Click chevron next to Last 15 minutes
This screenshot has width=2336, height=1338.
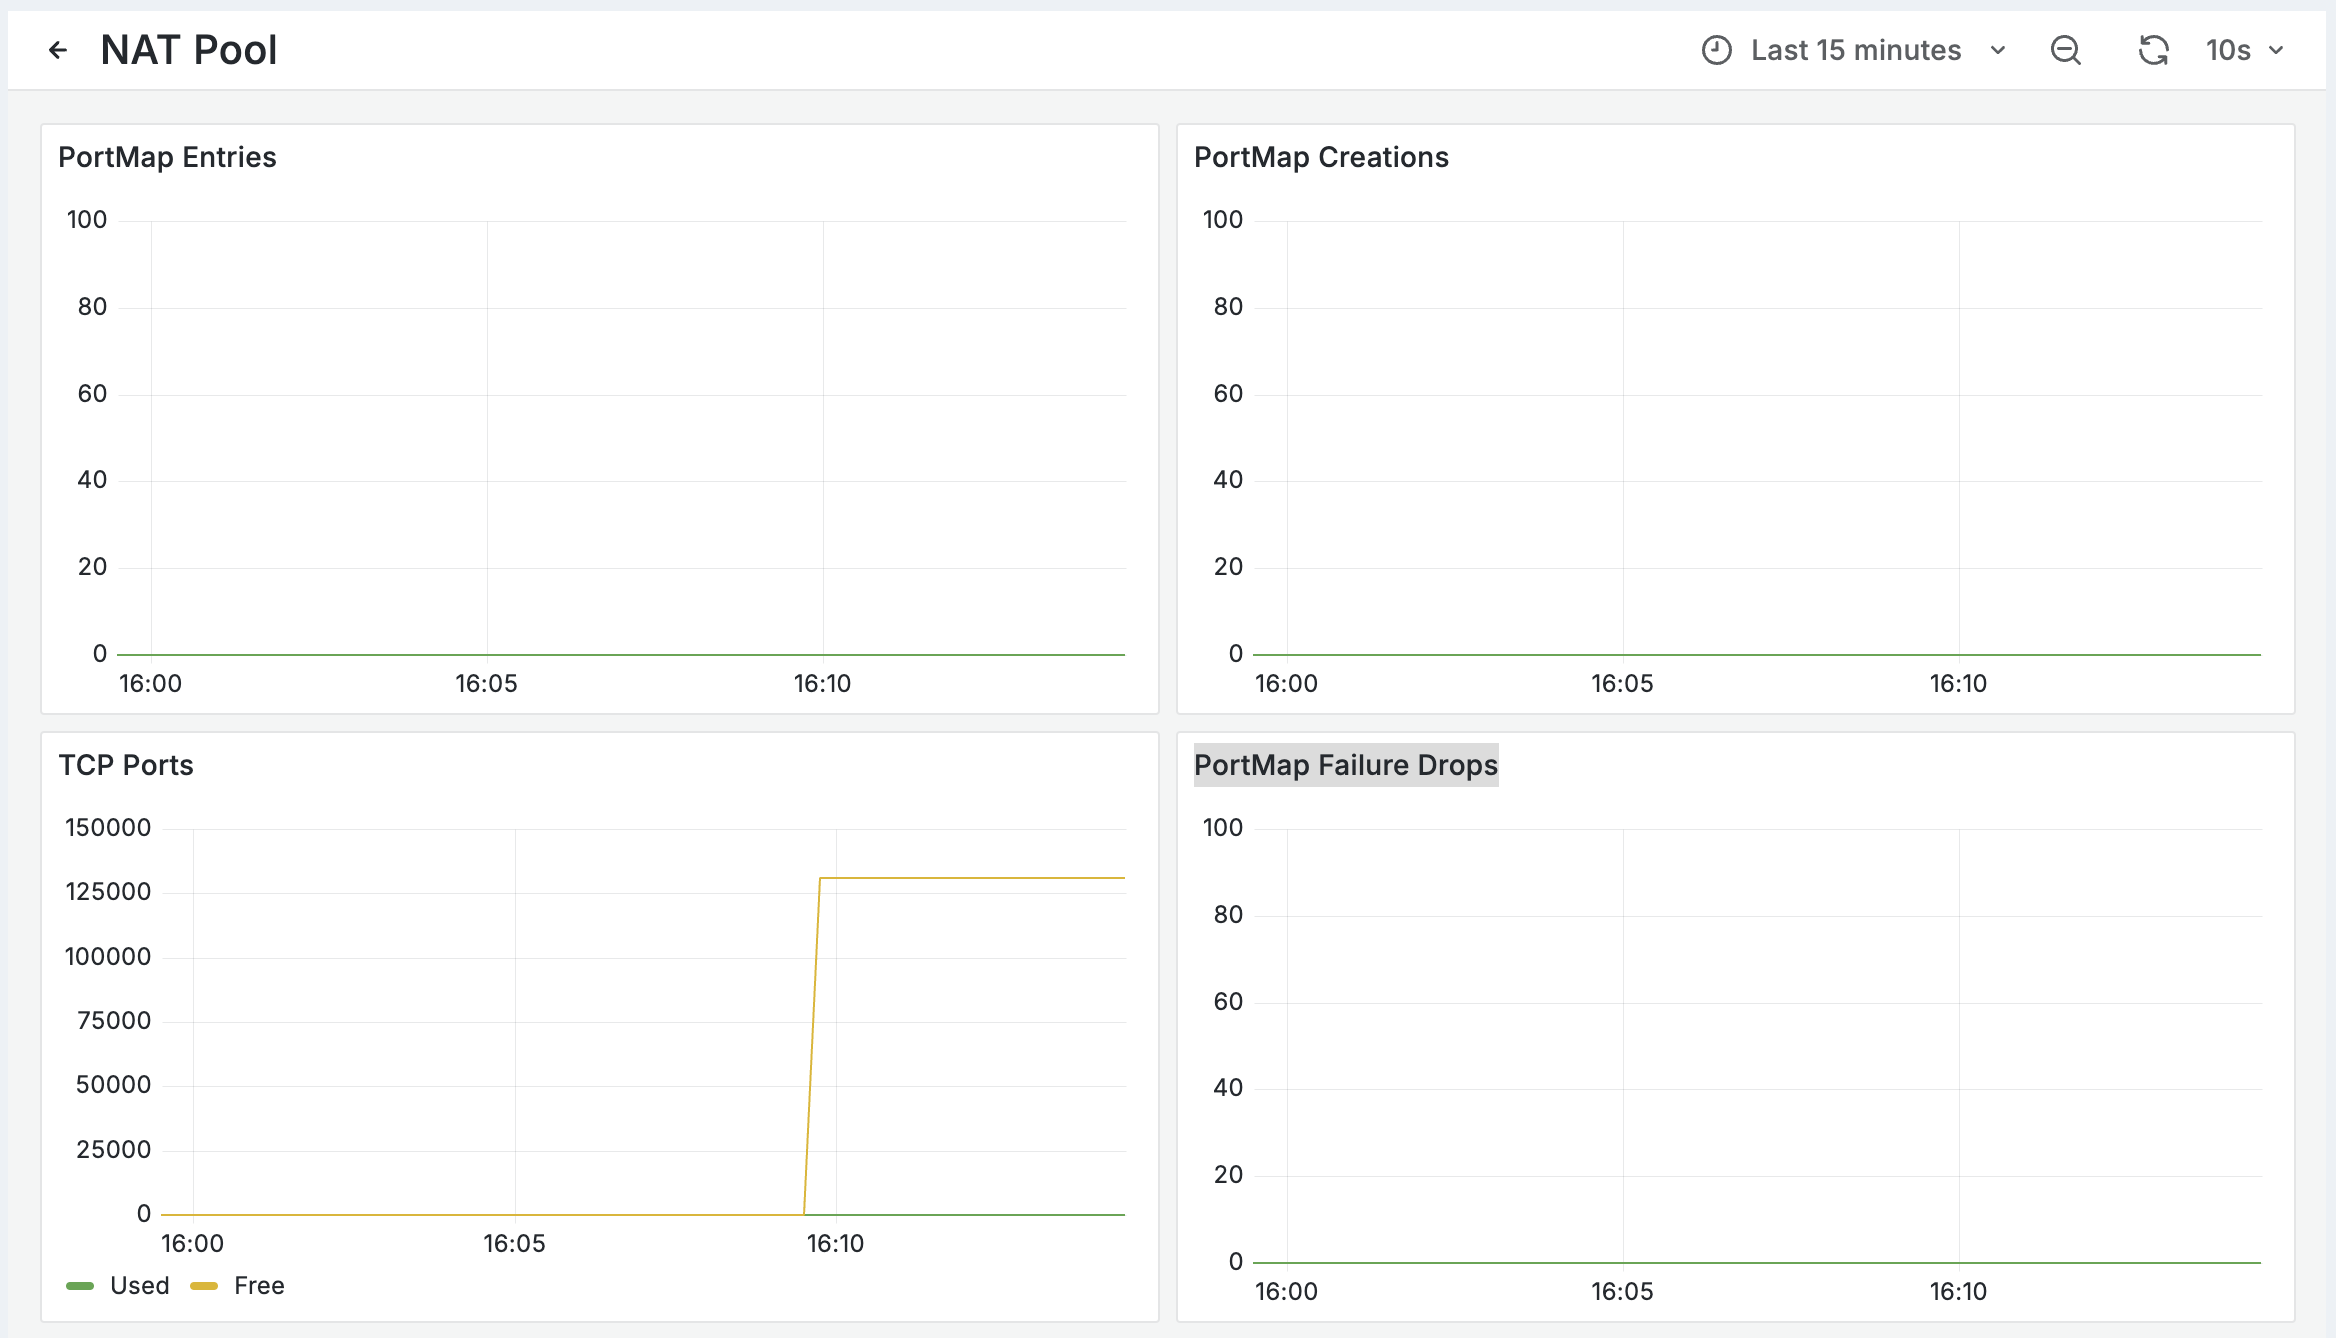[x=1998, y=50]
